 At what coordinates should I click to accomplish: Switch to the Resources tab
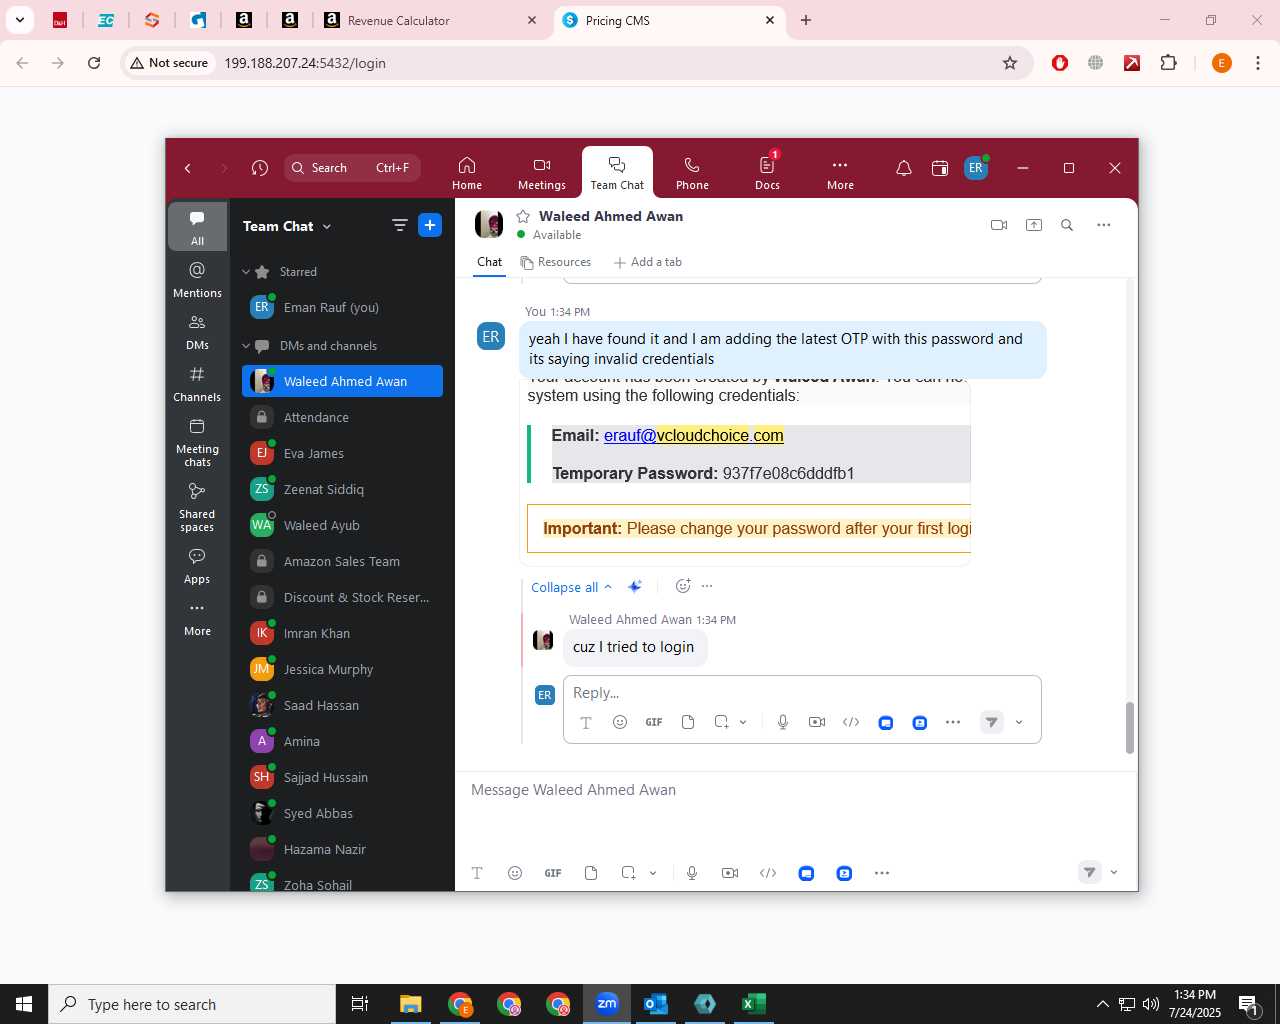(556, 262)
